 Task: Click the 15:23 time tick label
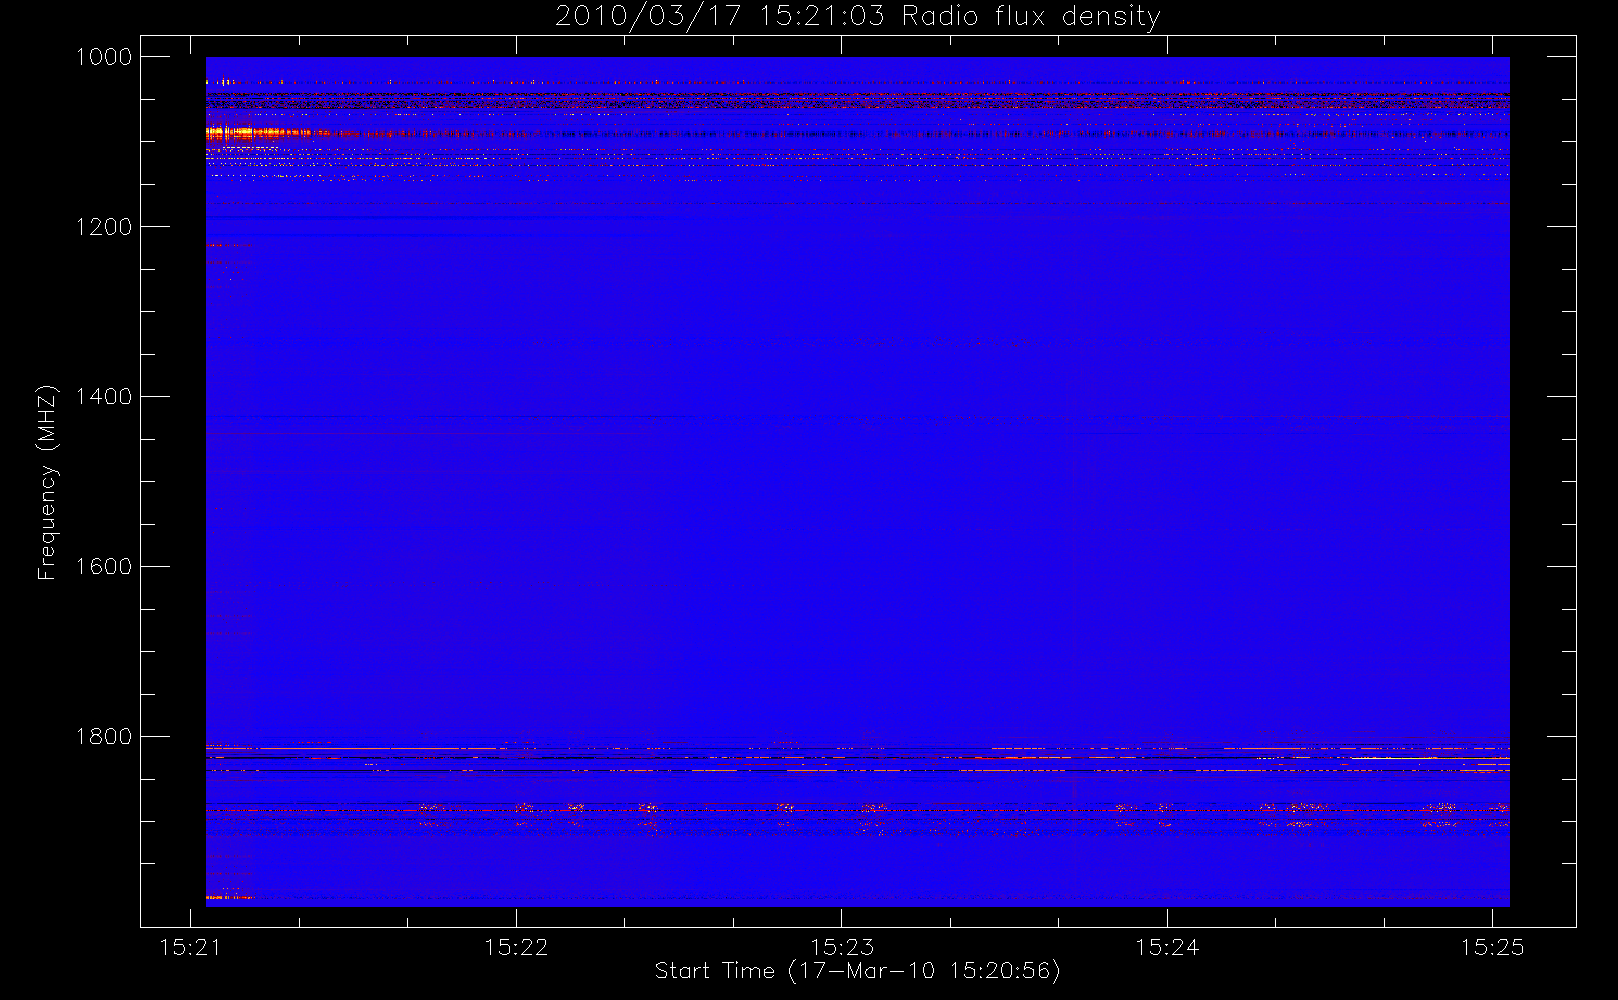842,947
